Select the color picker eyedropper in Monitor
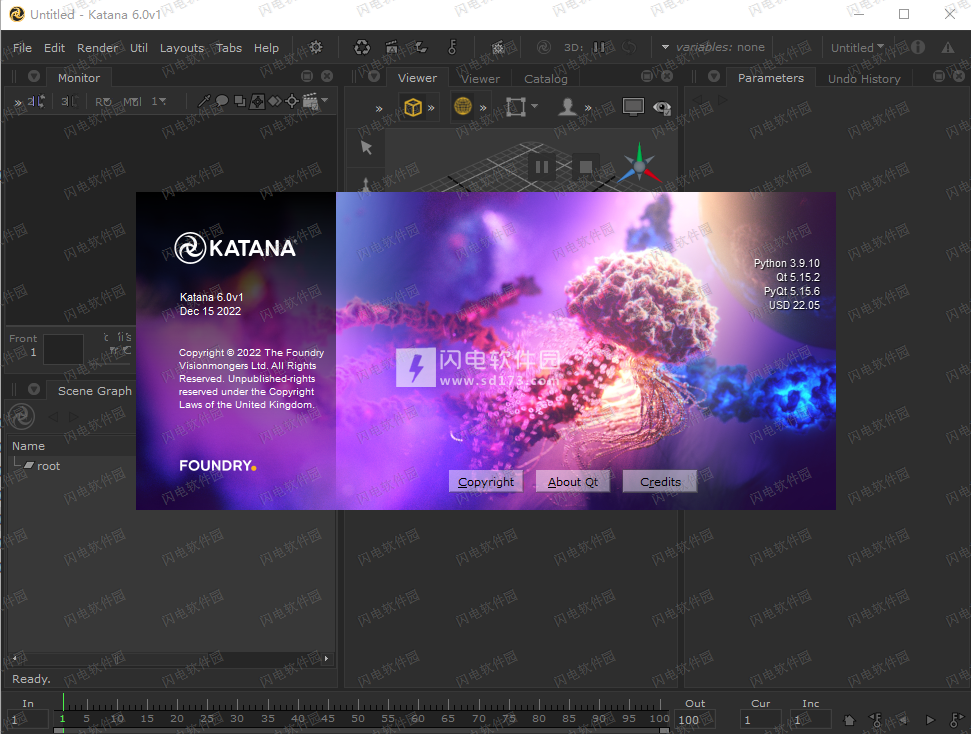The width and height of the screenshot is (971, 734). click(x=204, y=101)
